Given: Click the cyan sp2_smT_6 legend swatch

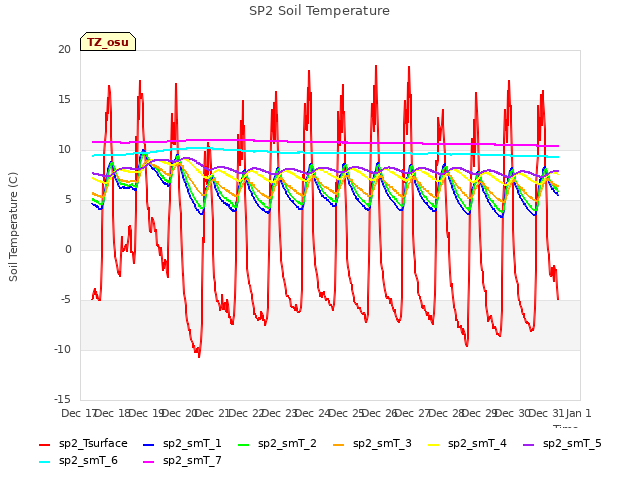Looking at the screenshot, I should pos(44,462).
